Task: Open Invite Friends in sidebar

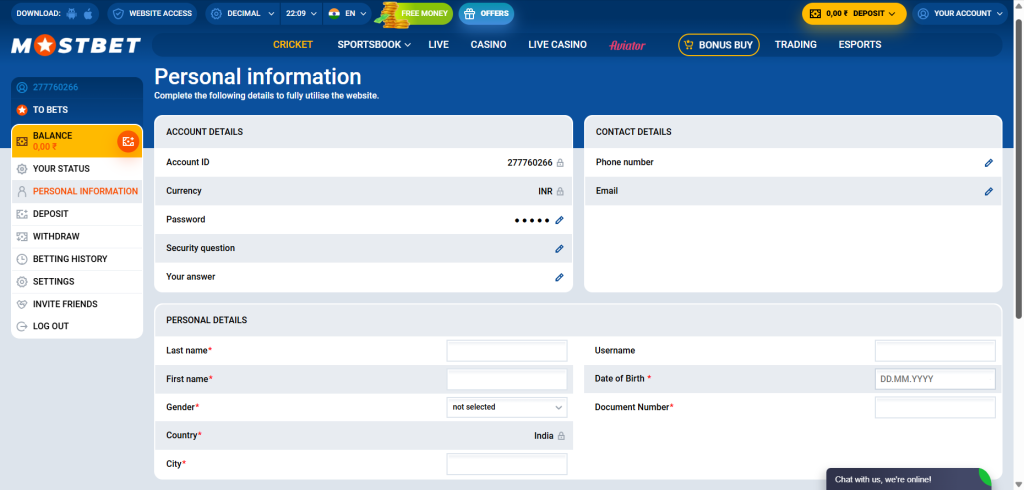Action: pyautogui.click(x=77, y=304)
